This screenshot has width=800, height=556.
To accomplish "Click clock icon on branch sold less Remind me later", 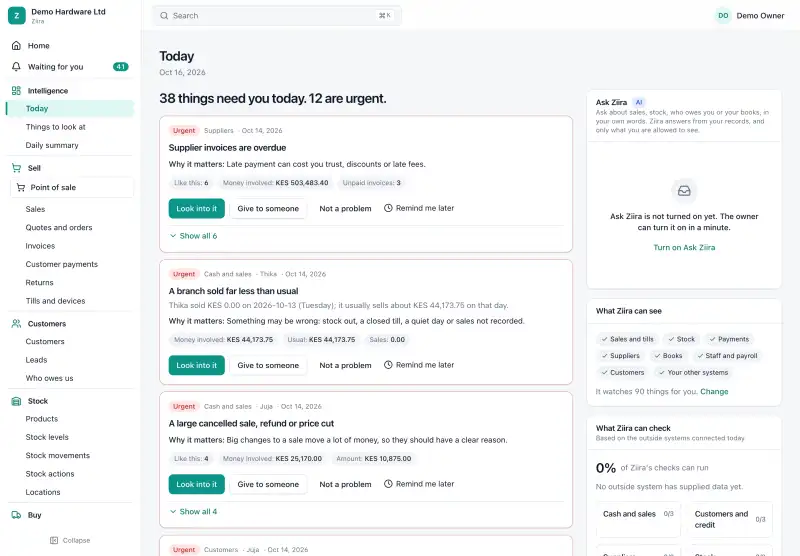I will point(388,365).
